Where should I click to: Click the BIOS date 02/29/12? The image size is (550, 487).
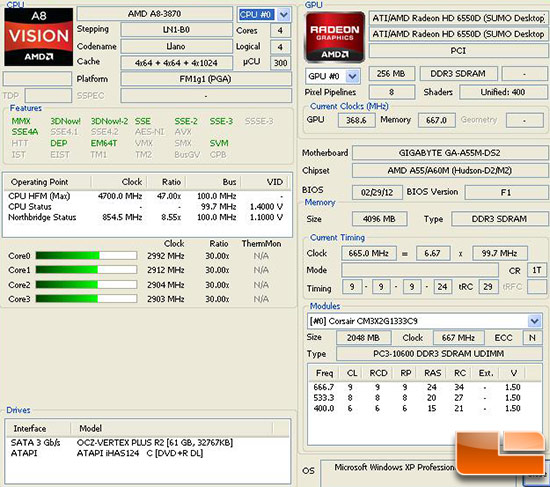(377, 192)
